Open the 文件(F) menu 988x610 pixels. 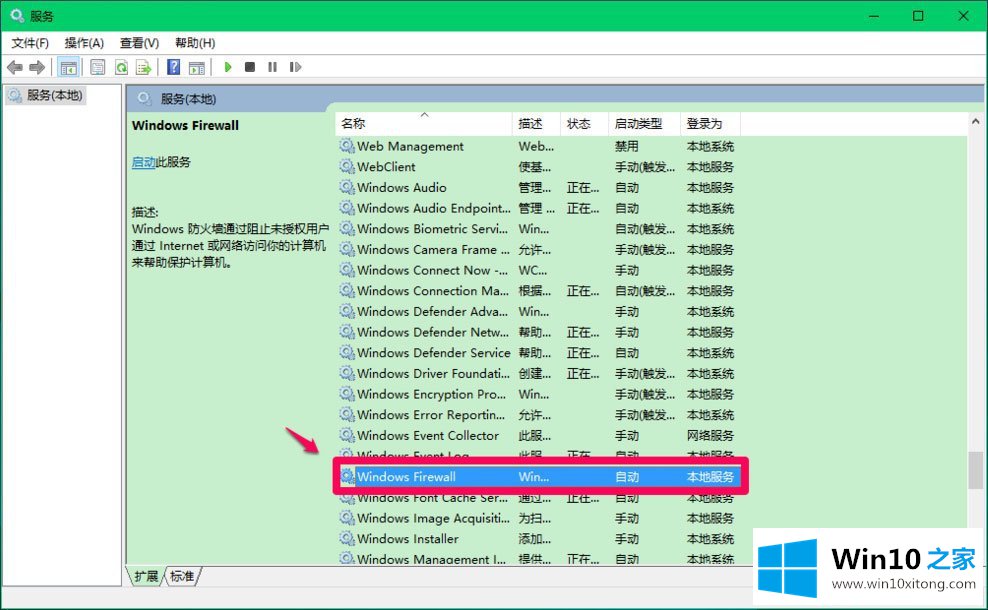click(30, 43)
